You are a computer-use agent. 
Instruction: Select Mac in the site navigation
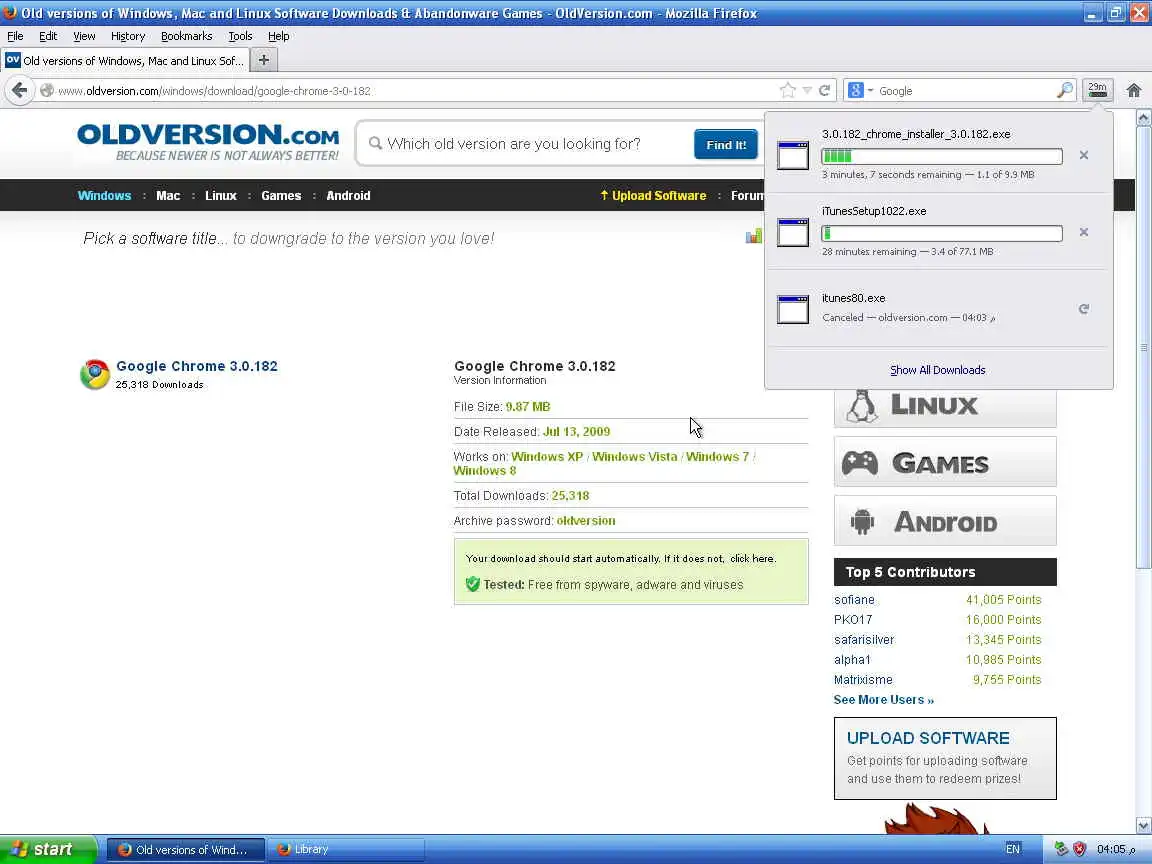click(x=168, y=195)
